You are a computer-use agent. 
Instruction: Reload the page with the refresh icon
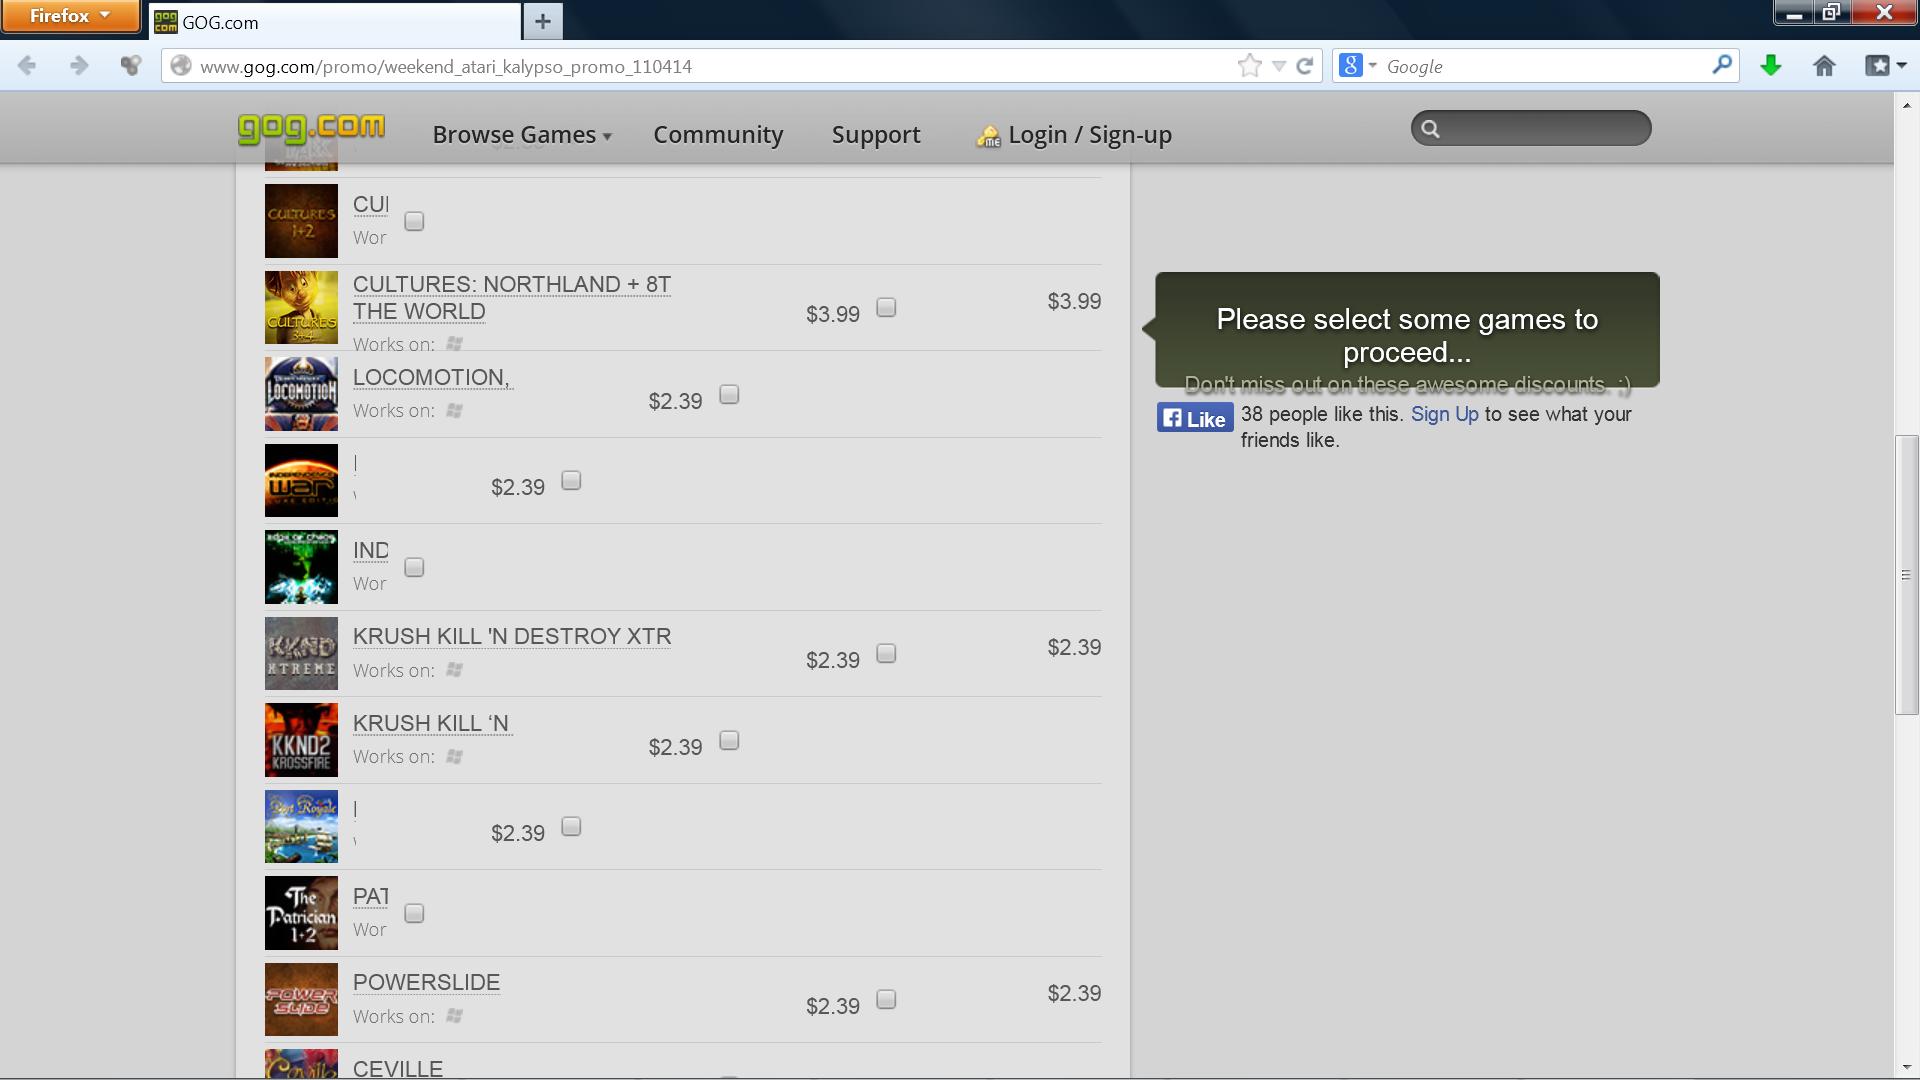[1304, 66]
